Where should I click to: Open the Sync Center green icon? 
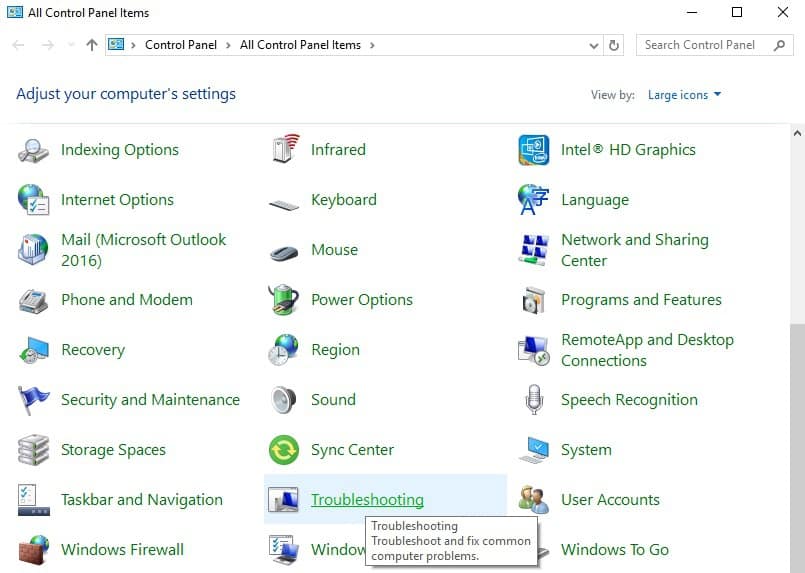pos(284,450)
